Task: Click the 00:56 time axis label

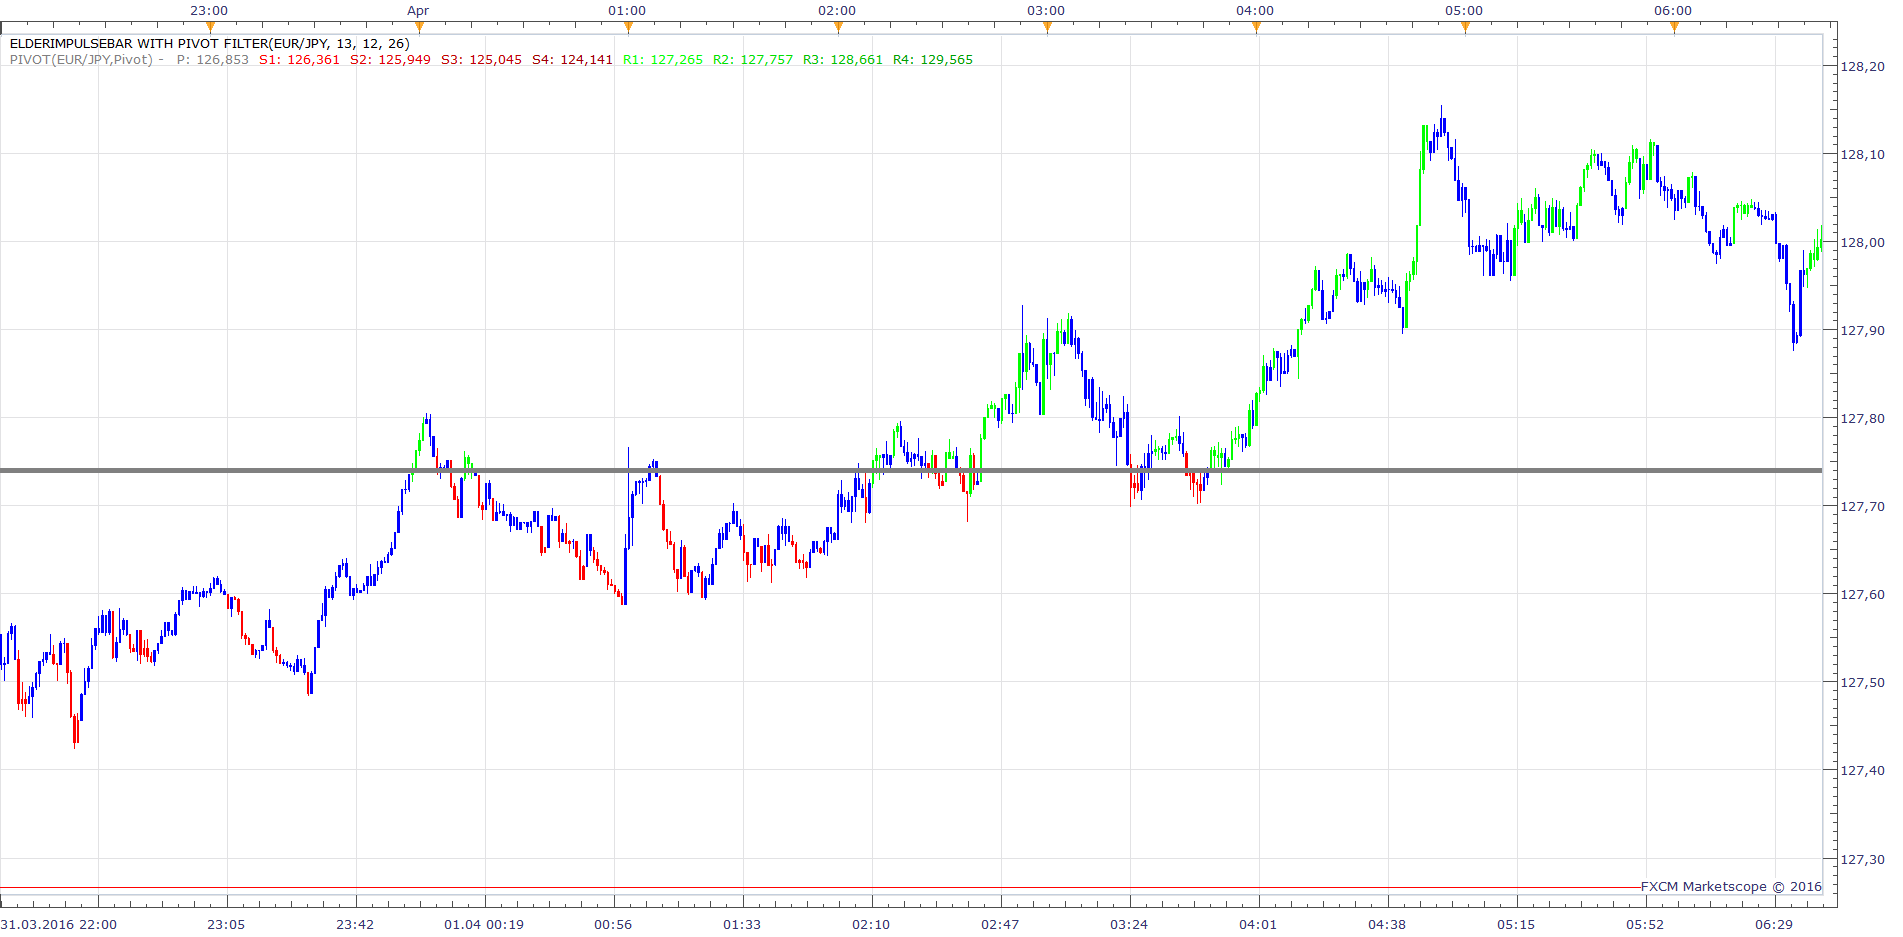Action: tap(613, 924)
